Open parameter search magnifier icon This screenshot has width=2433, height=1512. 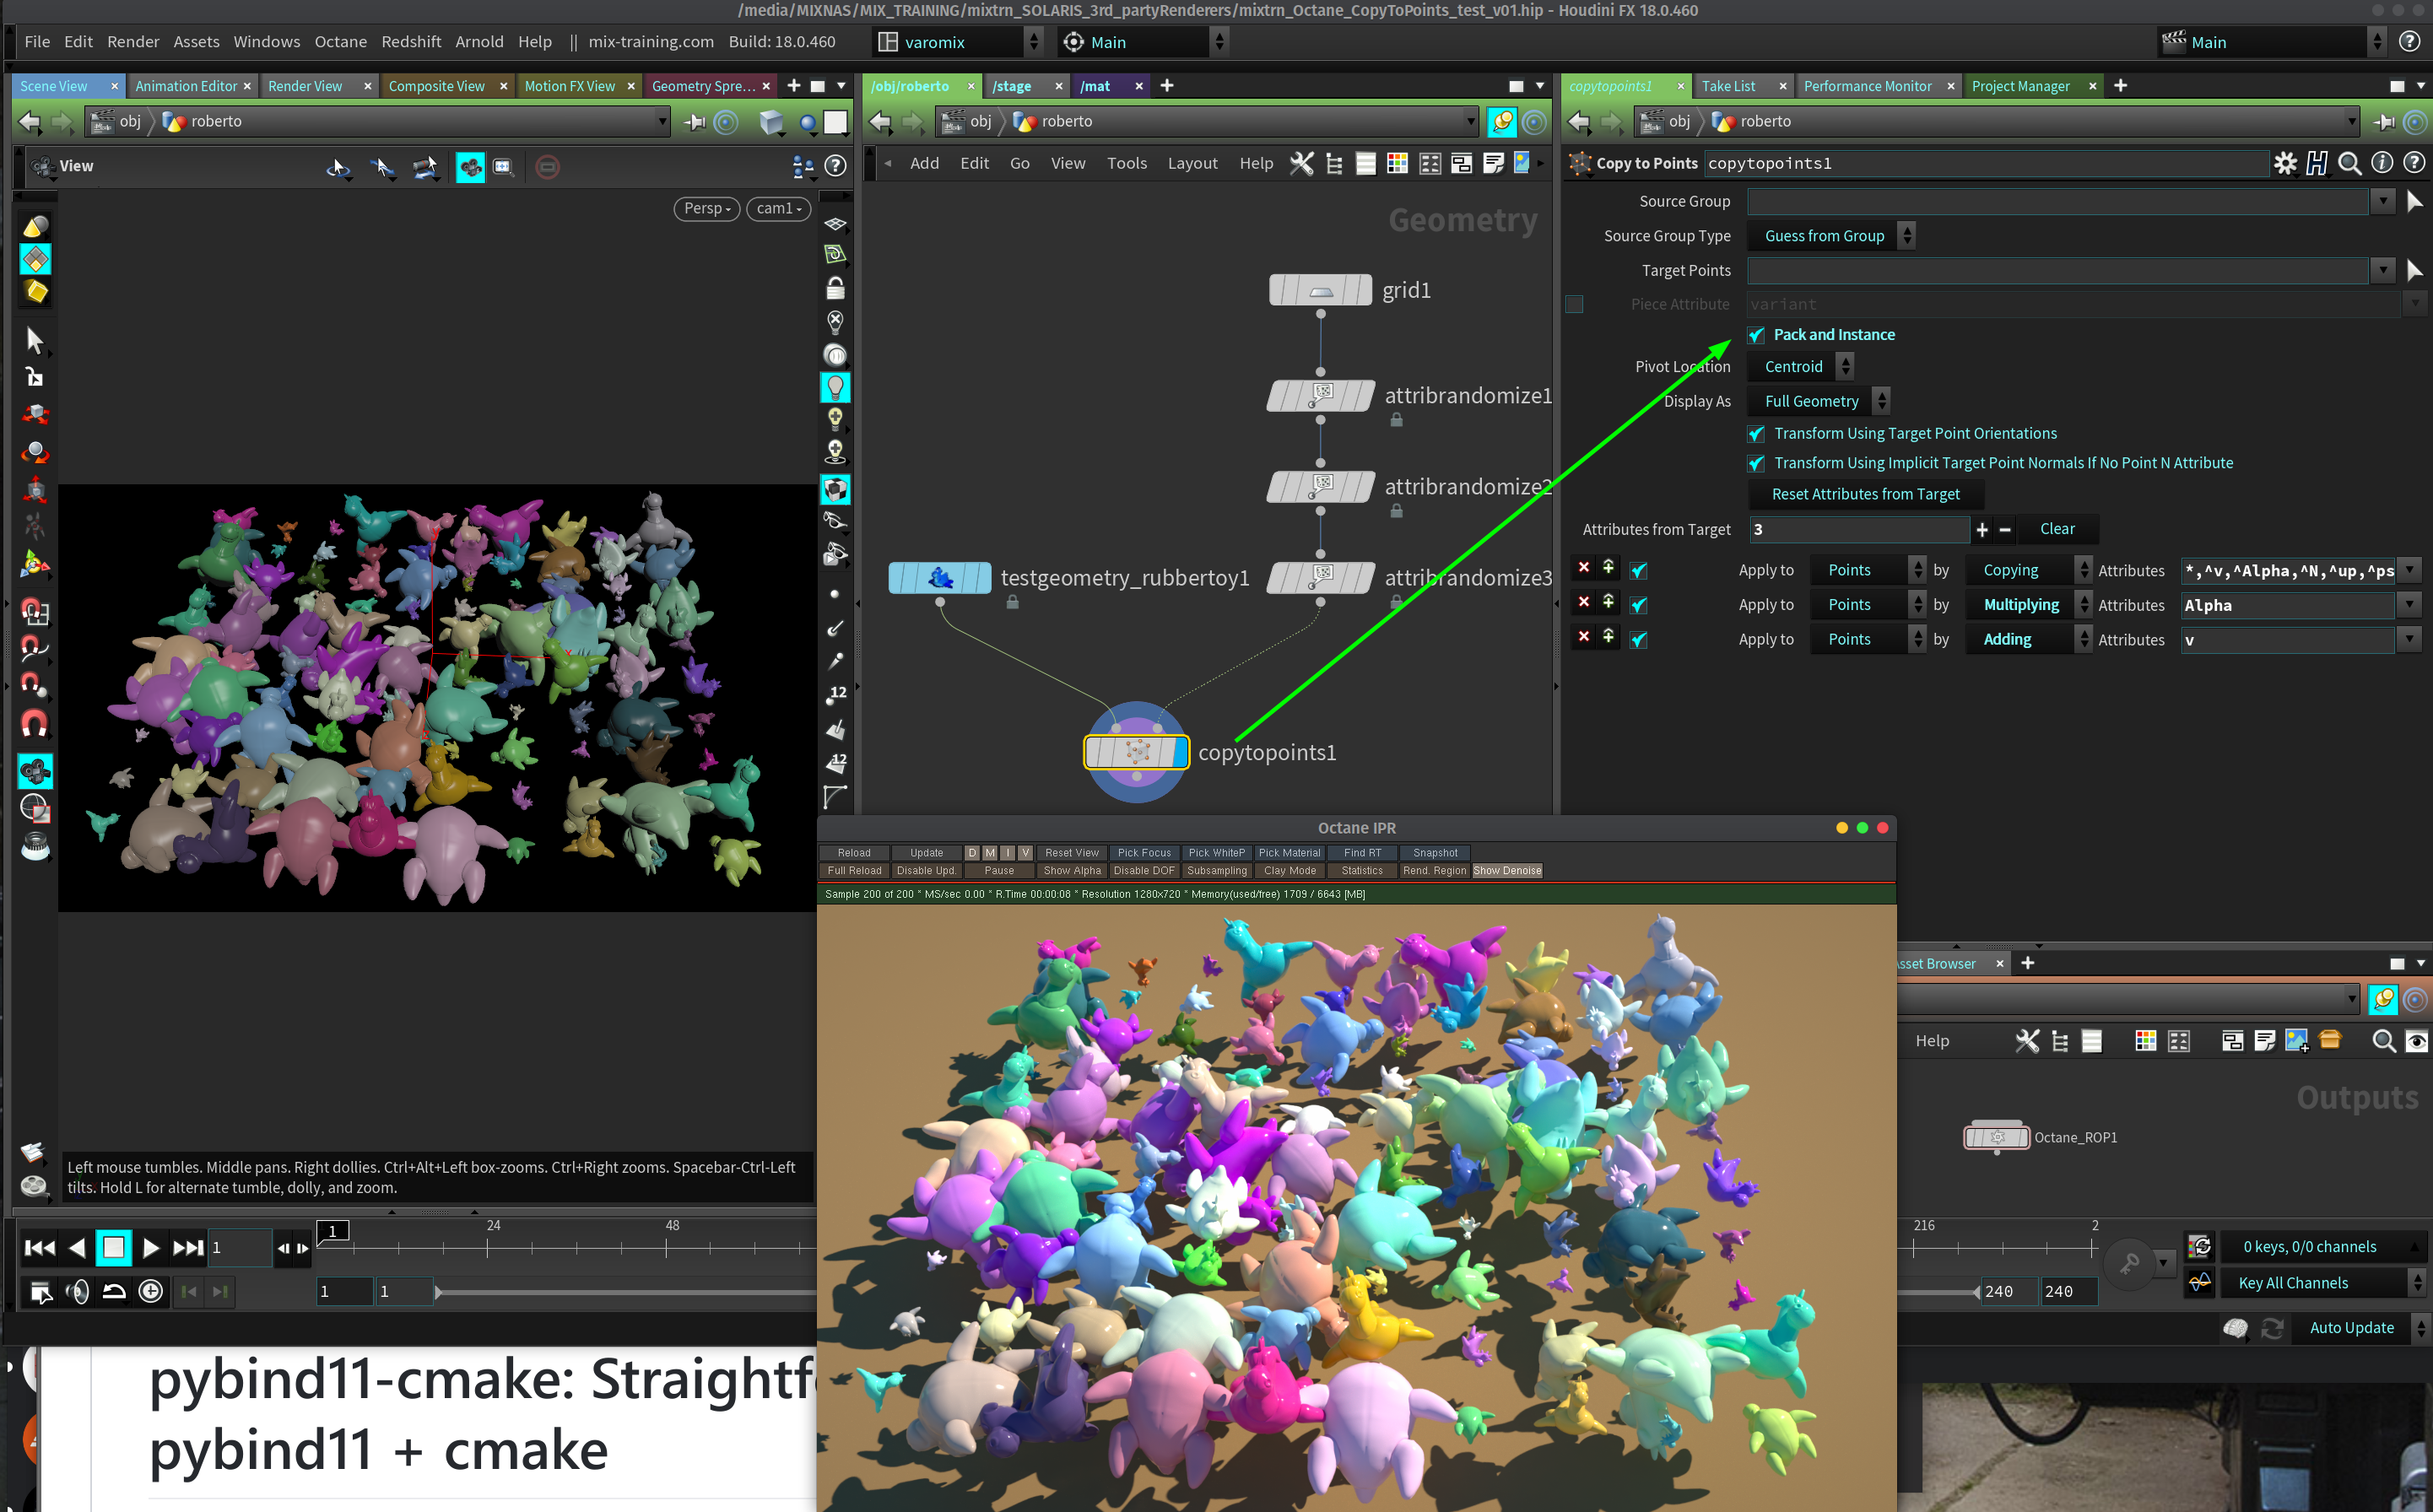[x=2350, y=163]
